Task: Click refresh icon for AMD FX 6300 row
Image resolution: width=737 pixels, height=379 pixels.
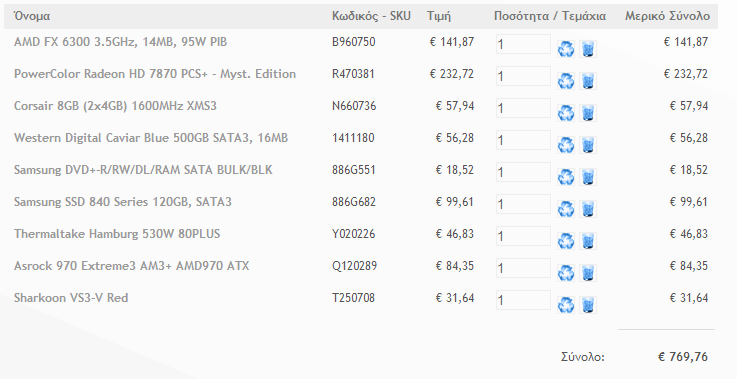Action: click(x=566, y=49)
